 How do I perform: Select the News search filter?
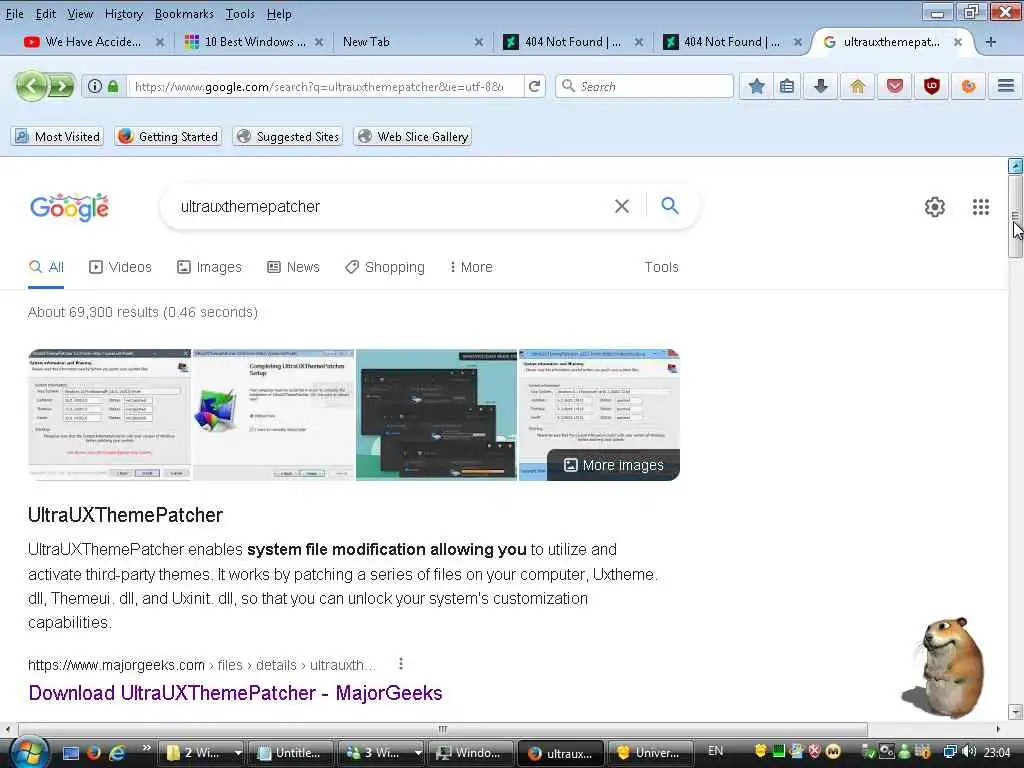click(x=293, y=267)
